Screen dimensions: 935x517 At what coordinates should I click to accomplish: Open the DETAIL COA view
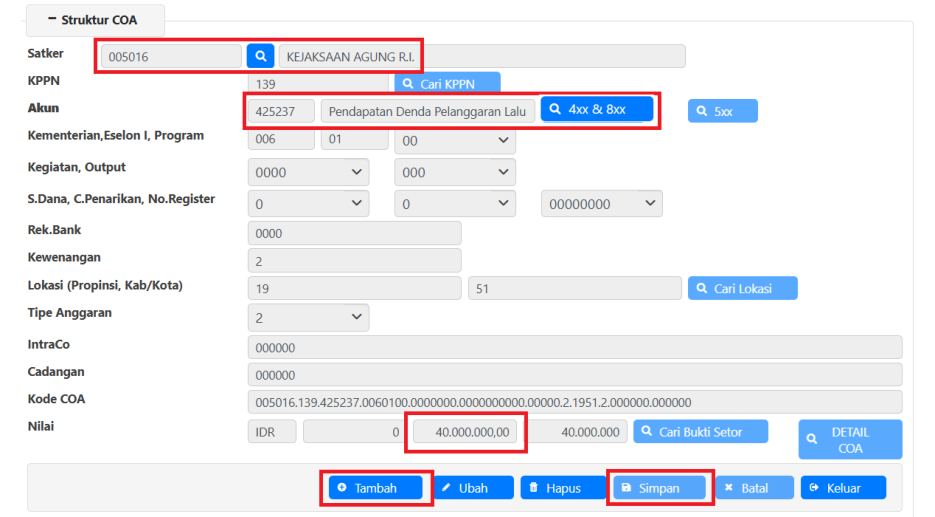coord(849,440)
